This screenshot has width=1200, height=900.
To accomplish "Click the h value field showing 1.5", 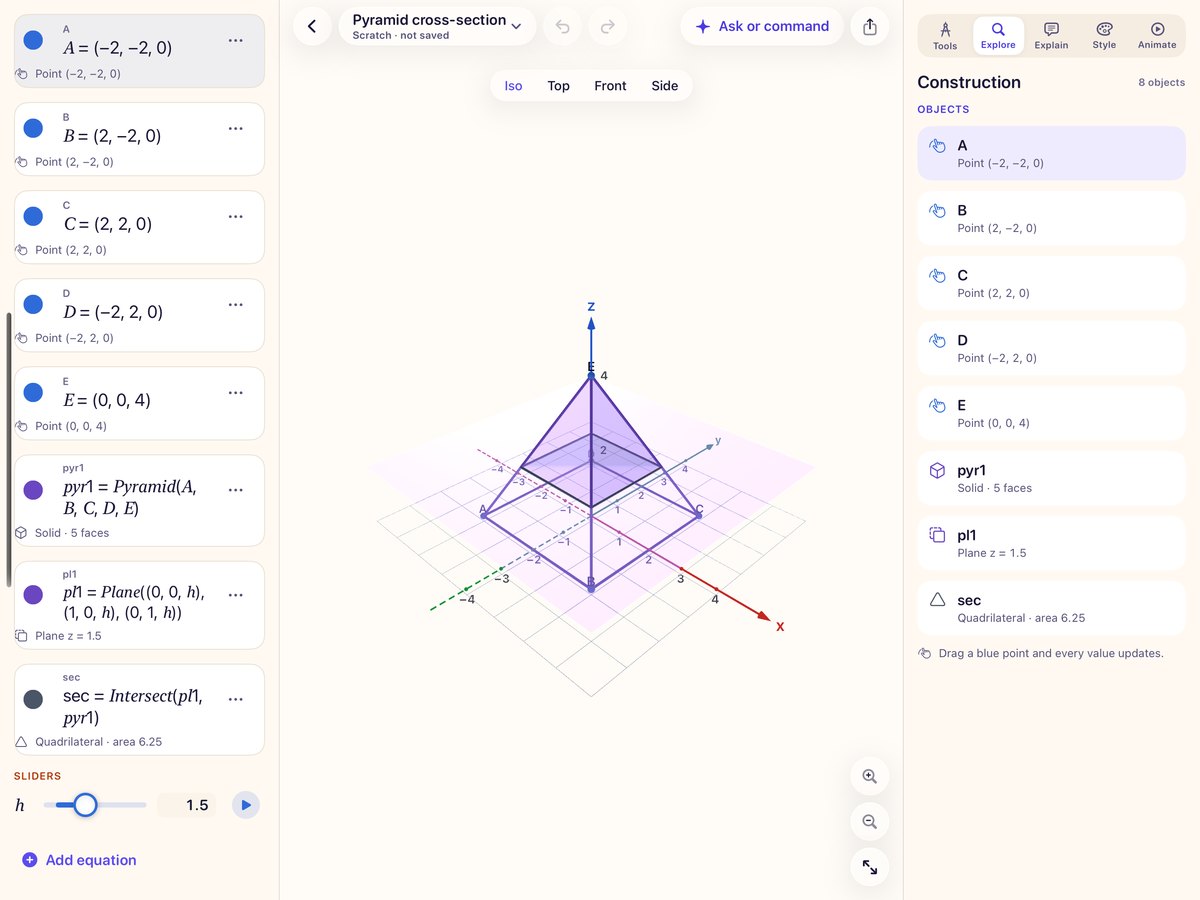I will (187, 805).
